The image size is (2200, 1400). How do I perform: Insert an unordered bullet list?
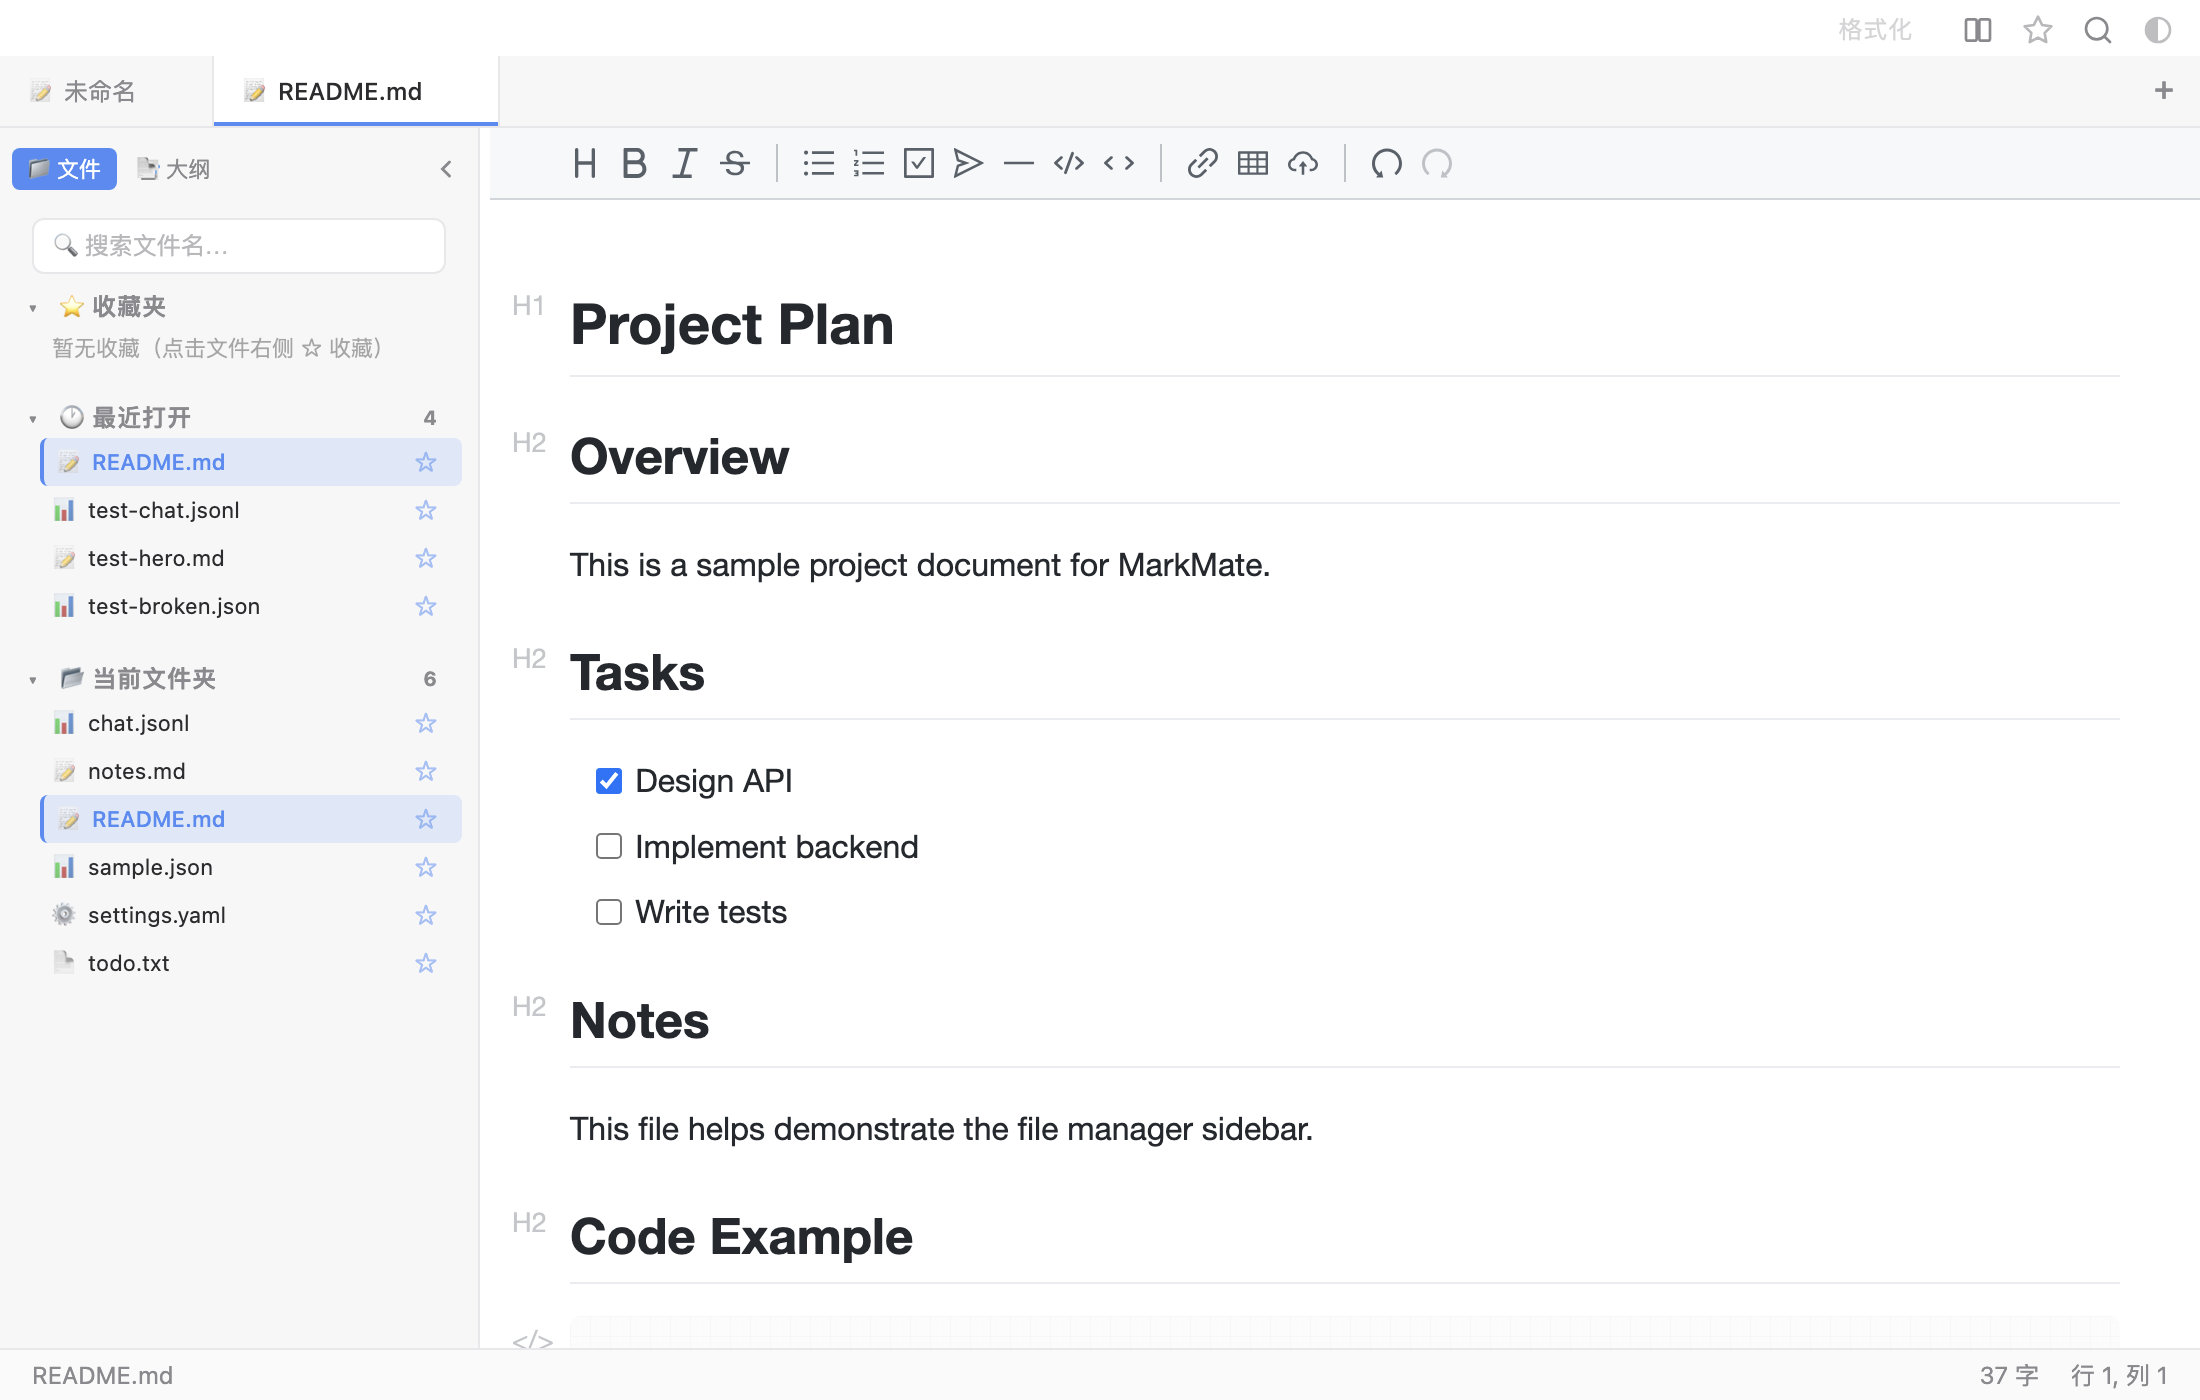pos(819,163)
